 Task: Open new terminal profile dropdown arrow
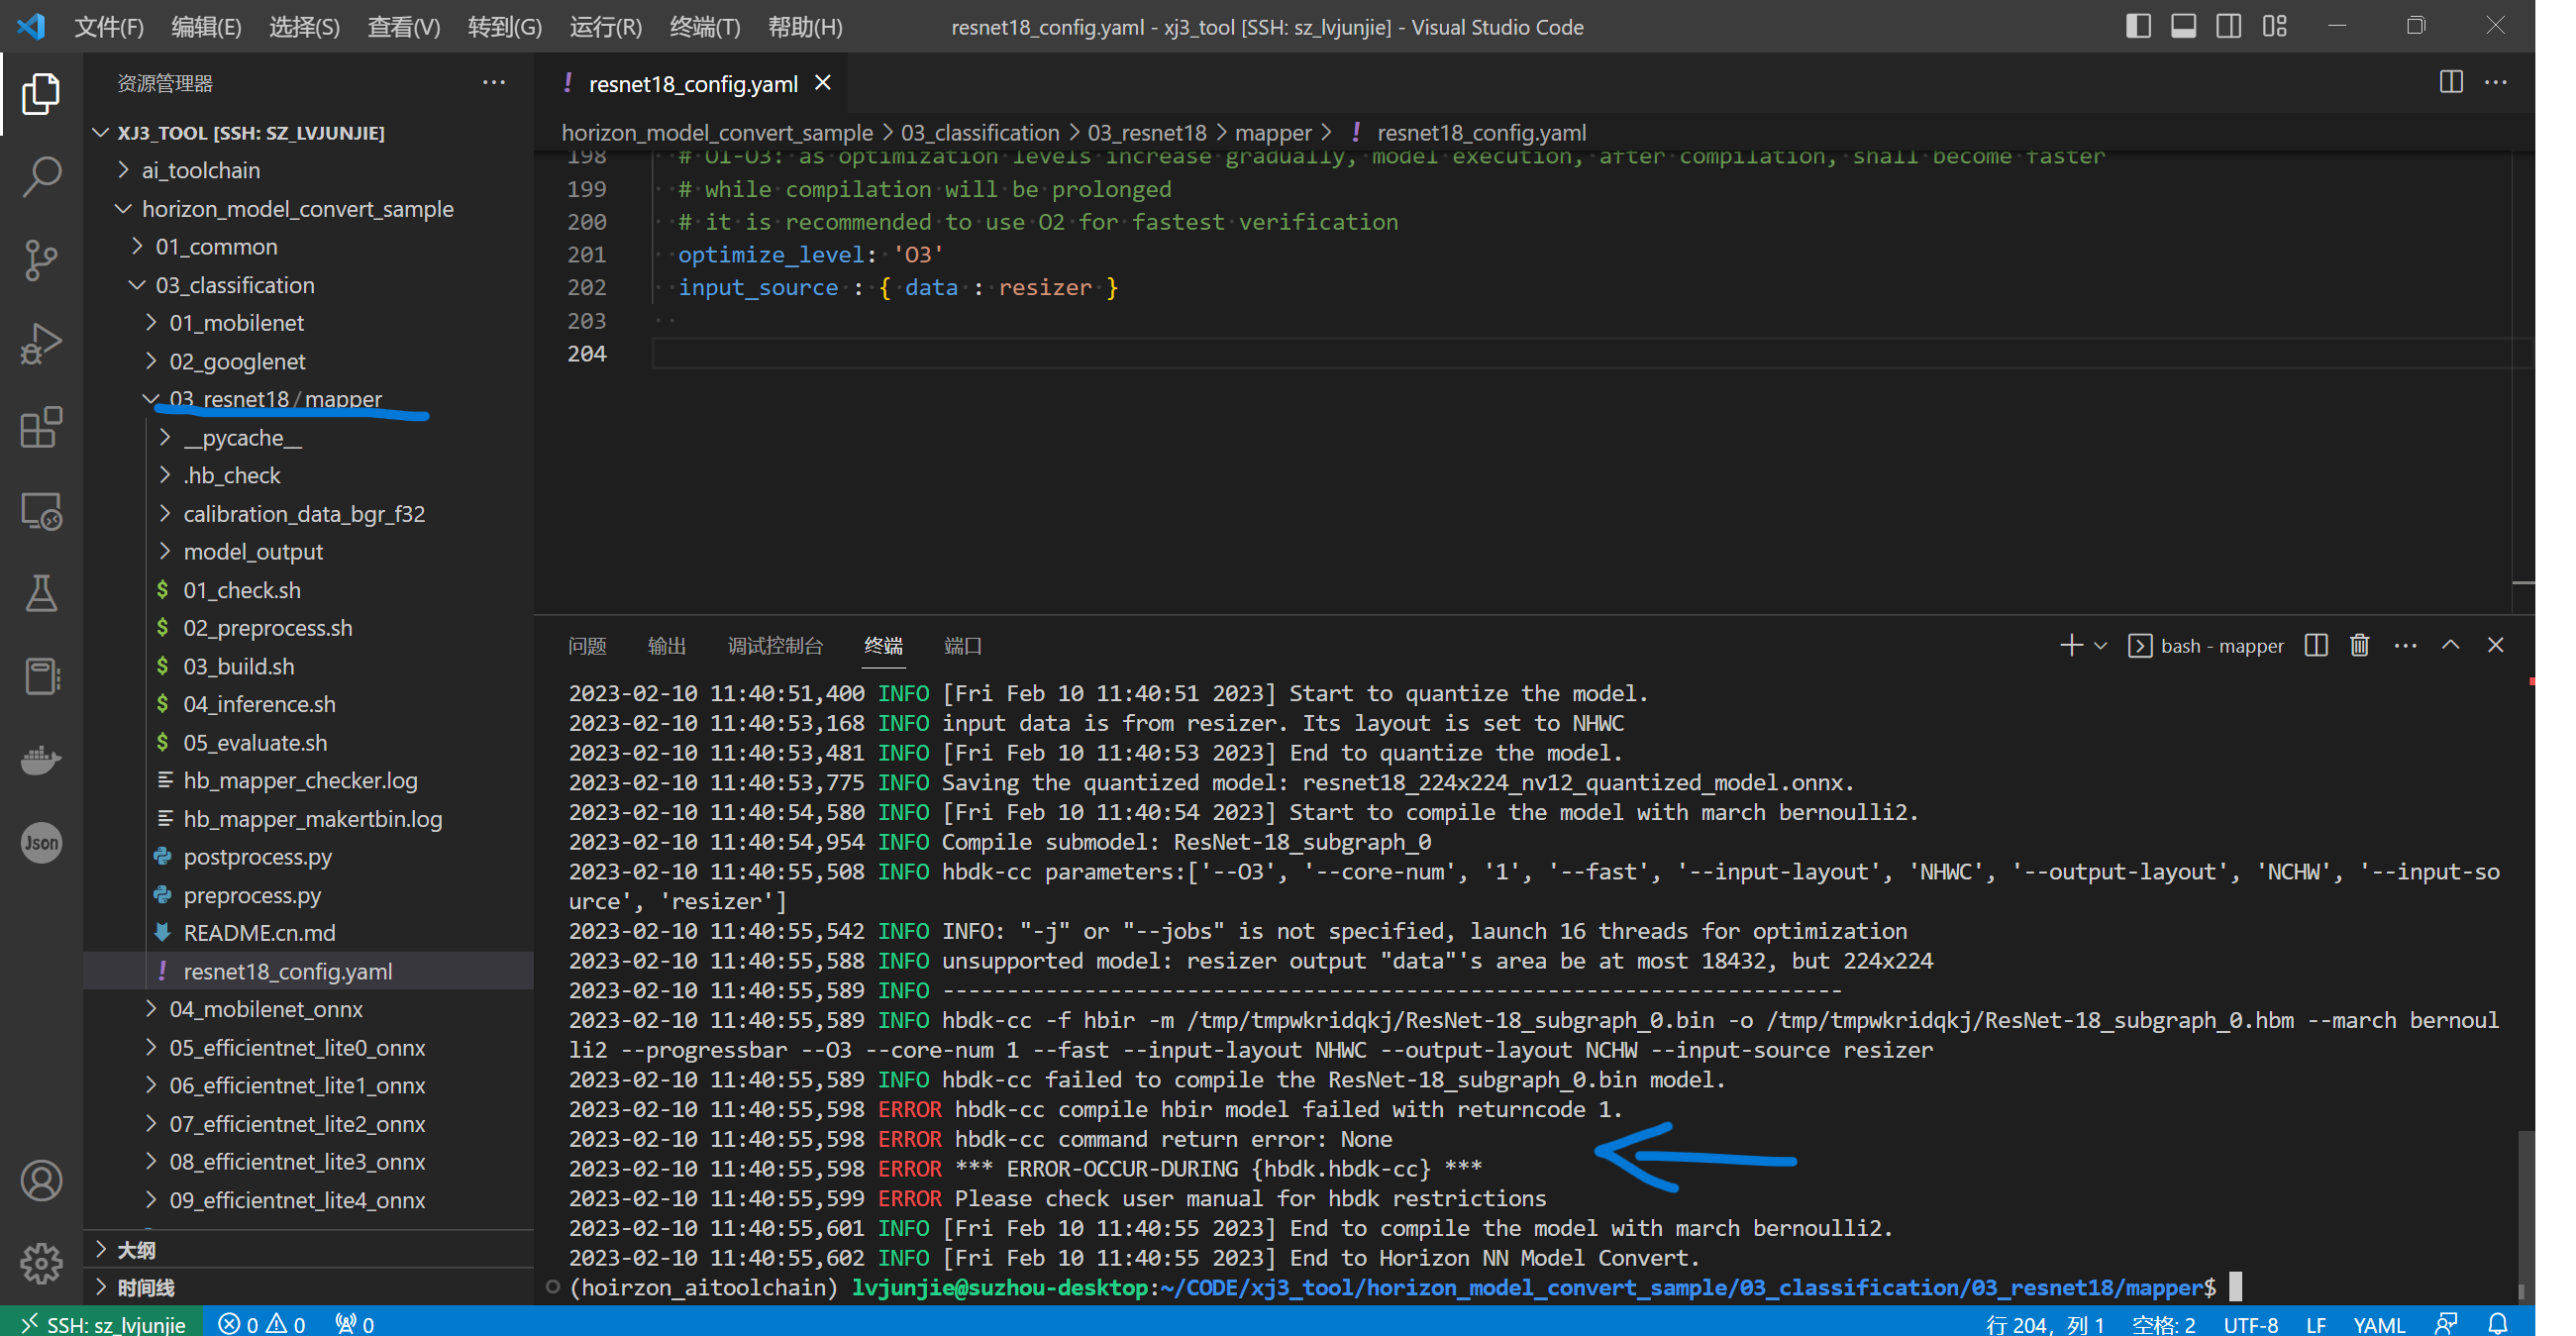pyautogui.click(x=2100, y=646)
